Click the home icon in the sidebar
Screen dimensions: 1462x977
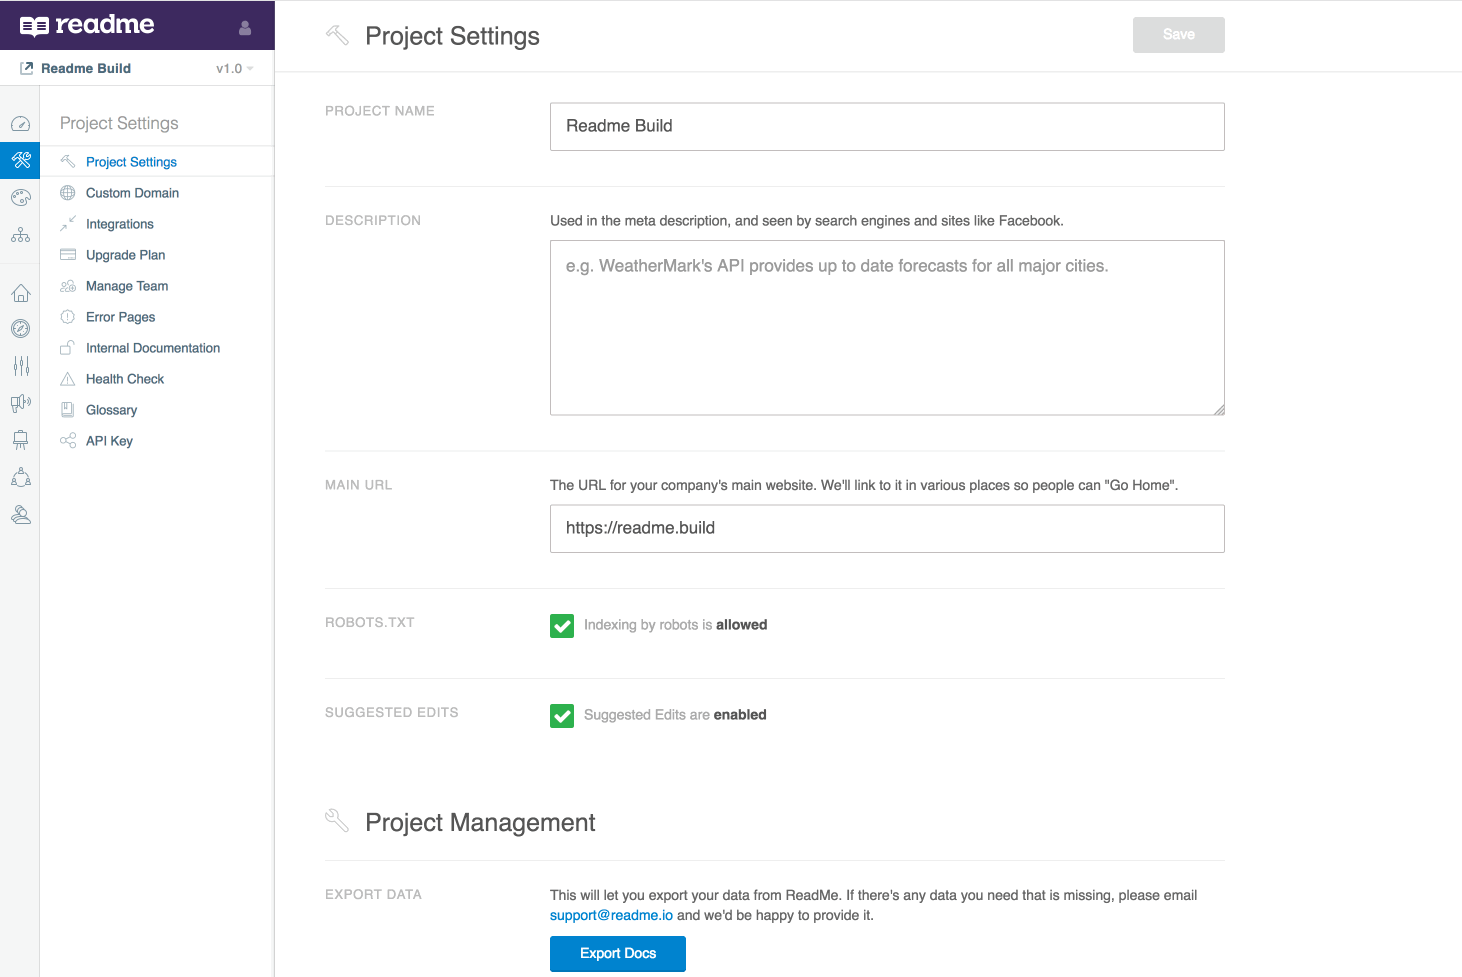point(20,293)
